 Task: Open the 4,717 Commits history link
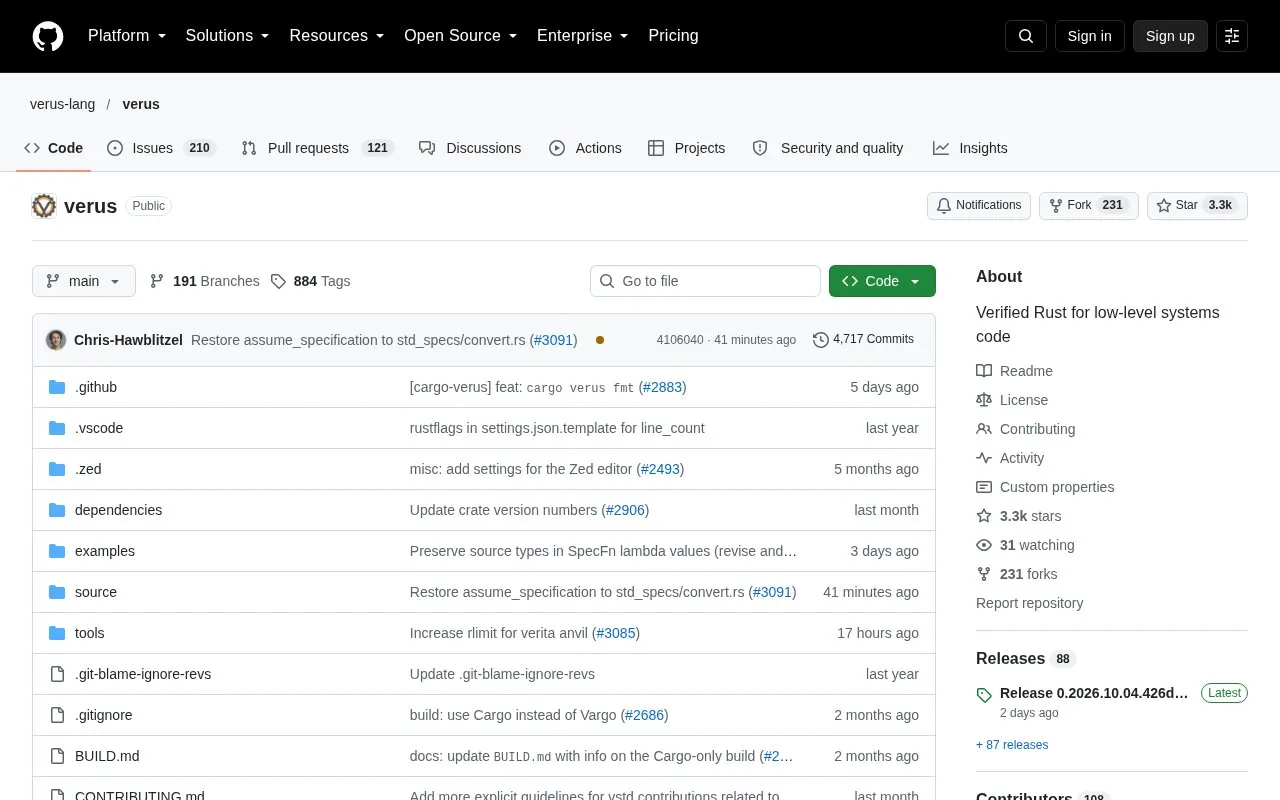pos(863,340)
